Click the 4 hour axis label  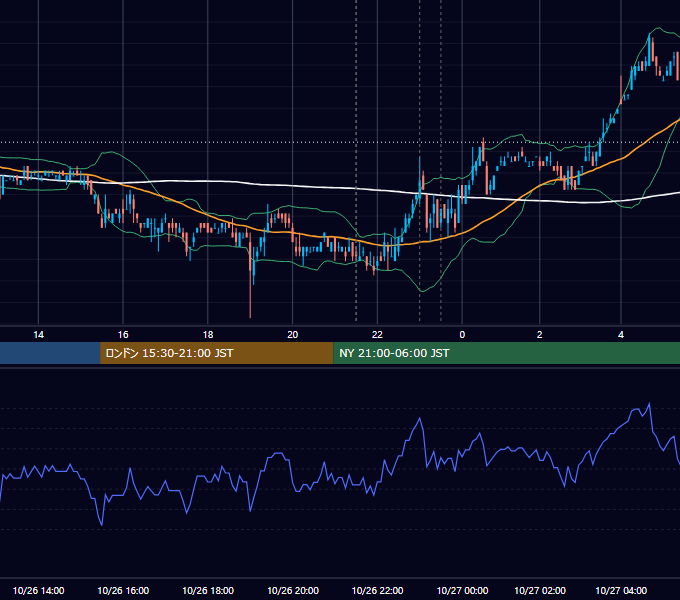(621, 334)
